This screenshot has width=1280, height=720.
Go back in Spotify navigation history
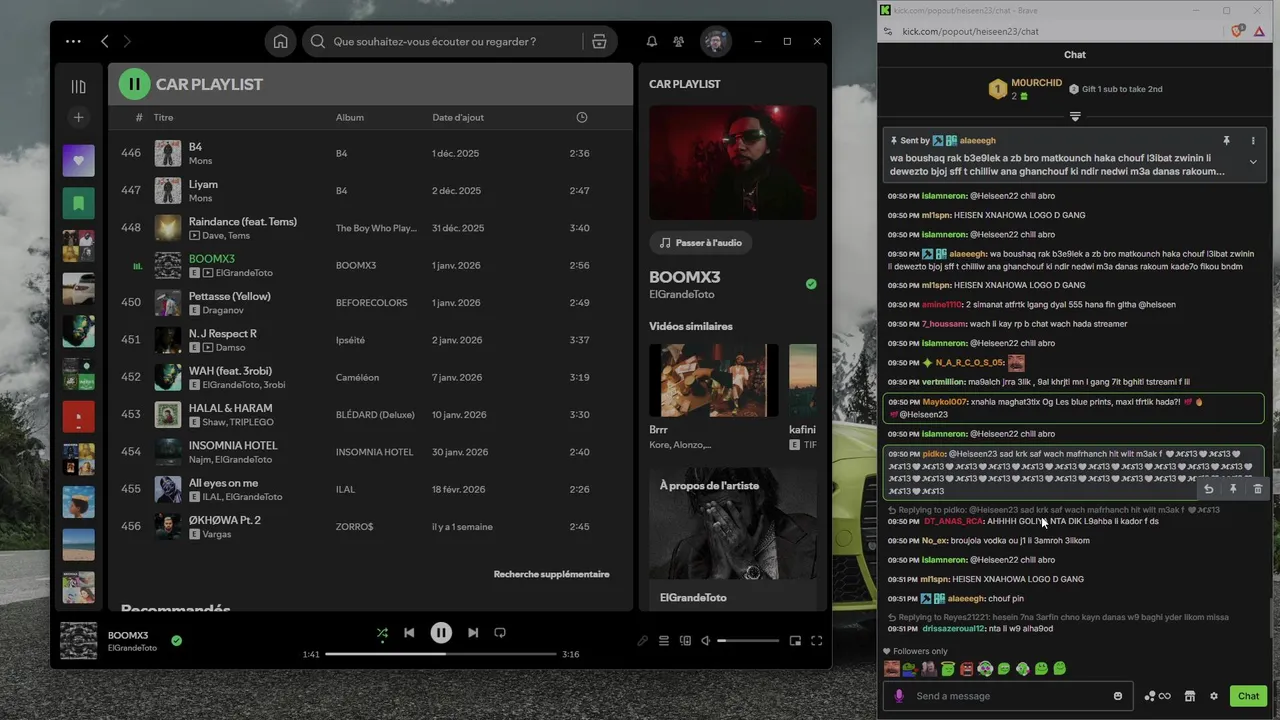pos(105,42)
